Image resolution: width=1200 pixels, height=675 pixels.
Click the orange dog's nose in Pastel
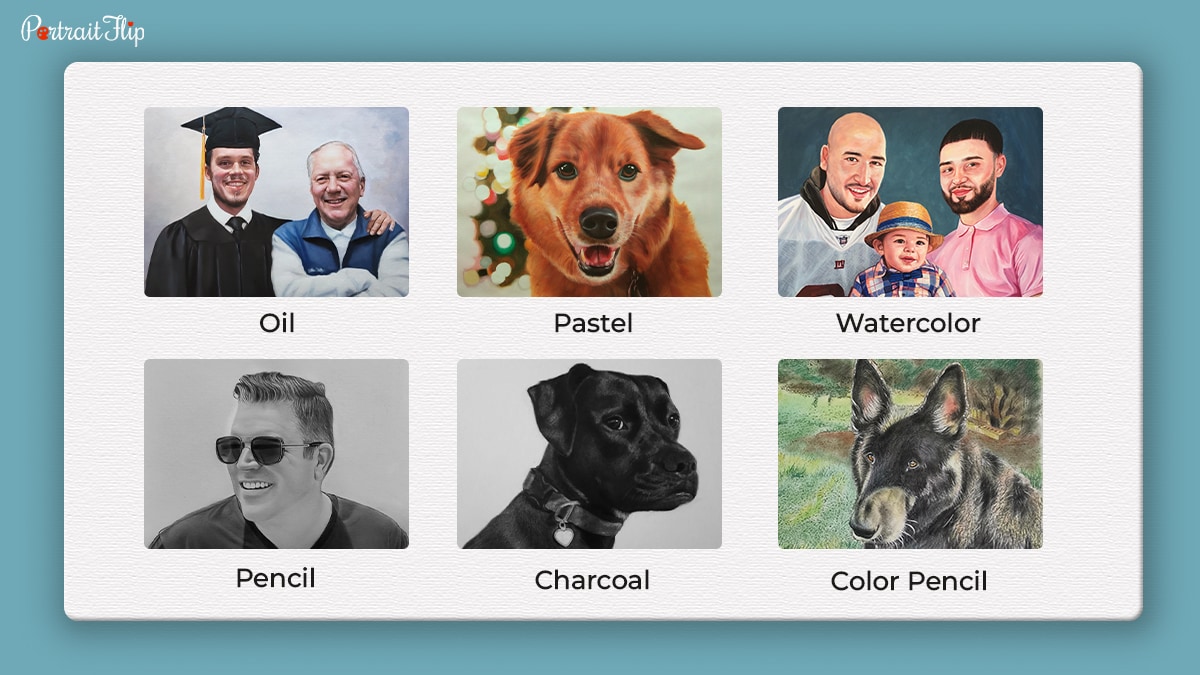(599, 222)
